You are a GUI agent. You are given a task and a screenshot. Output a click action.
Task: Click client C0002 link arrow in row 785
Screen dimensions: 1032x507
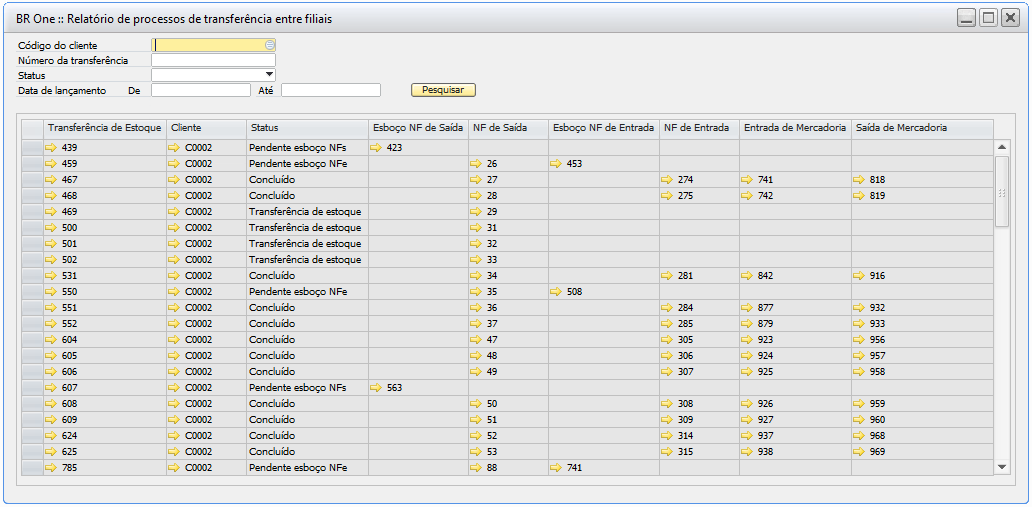click(x=174, y=468)
